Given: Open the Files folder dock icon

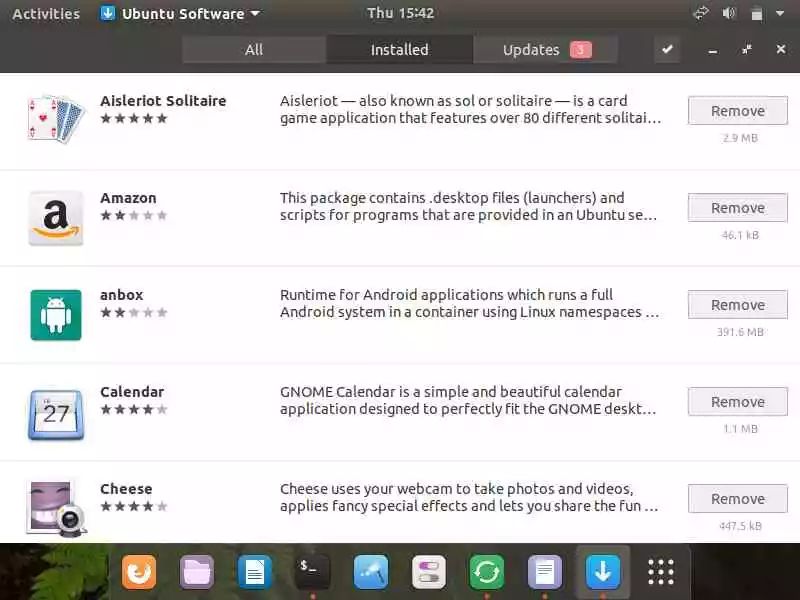Looking at the screenshot, I should (196, 572).
